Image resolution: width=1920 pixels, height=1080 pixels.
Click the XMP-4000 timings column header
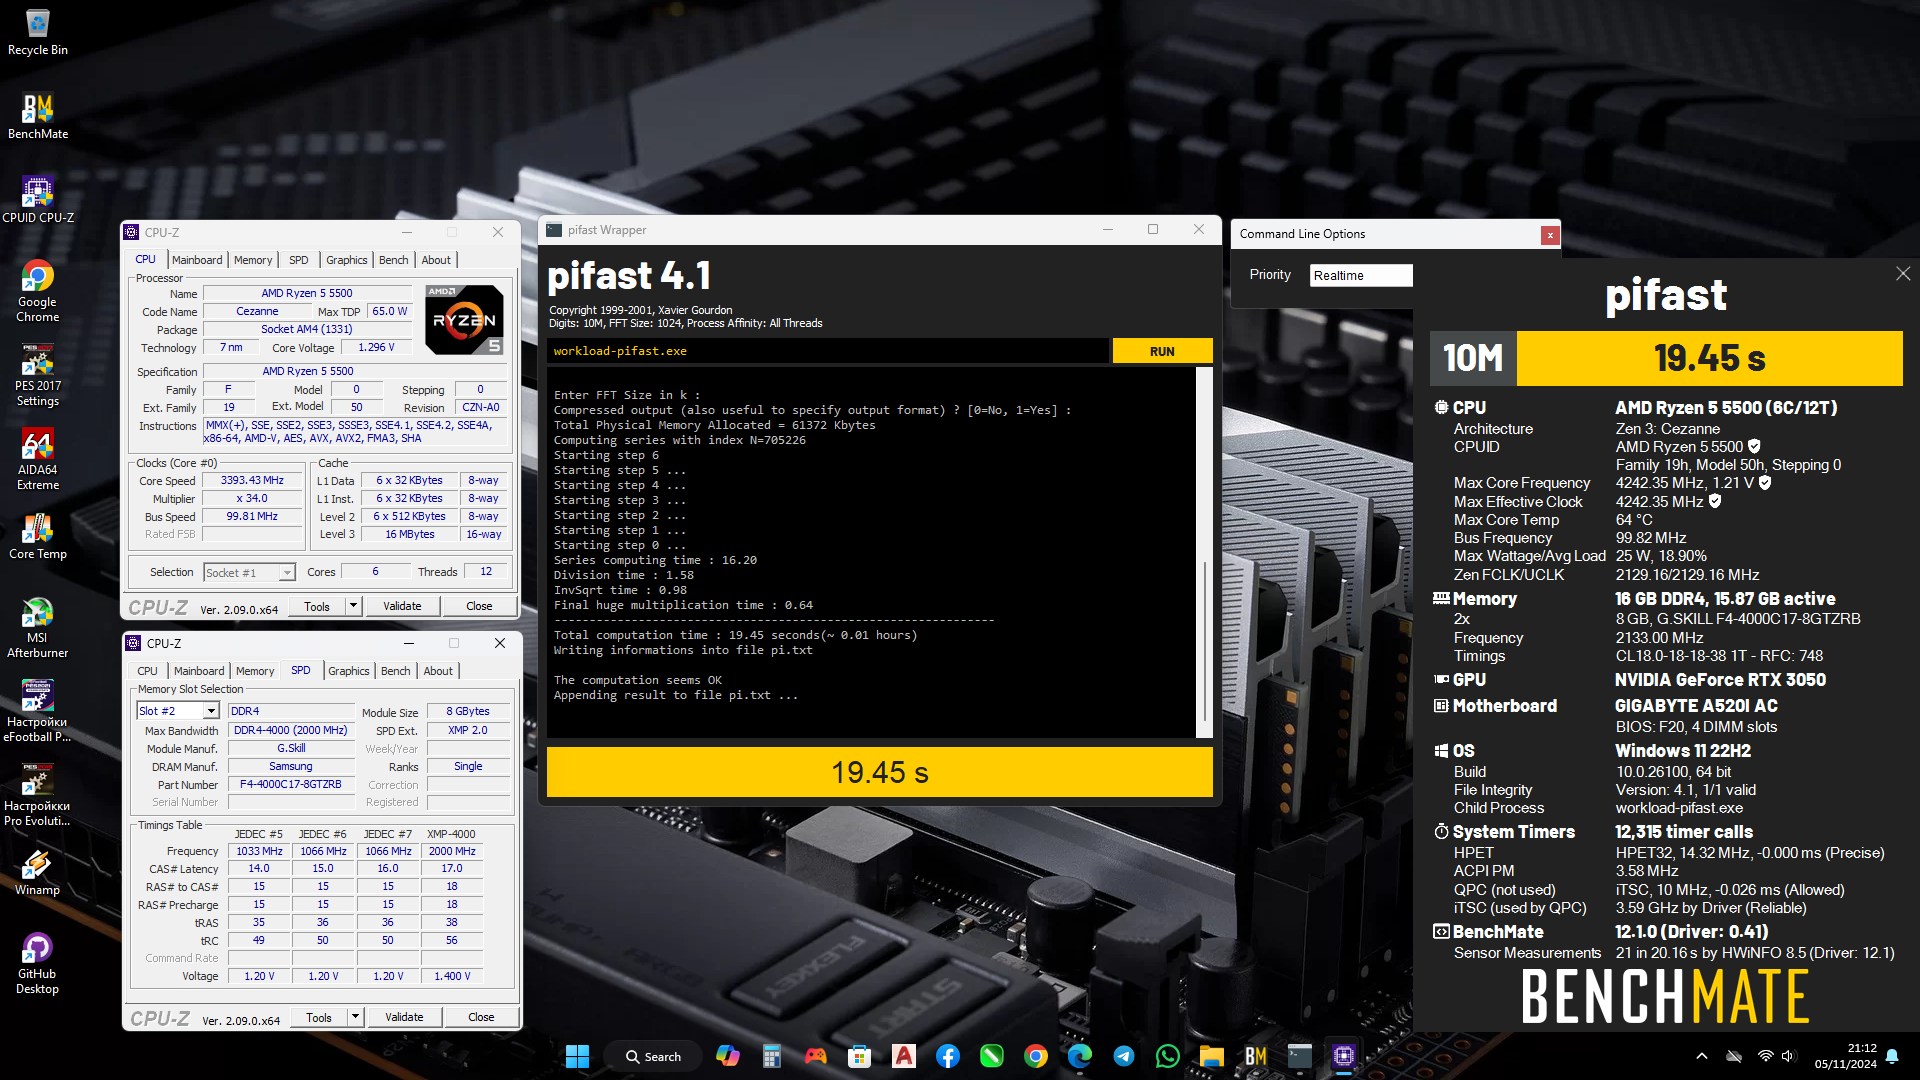pos(451,834)
